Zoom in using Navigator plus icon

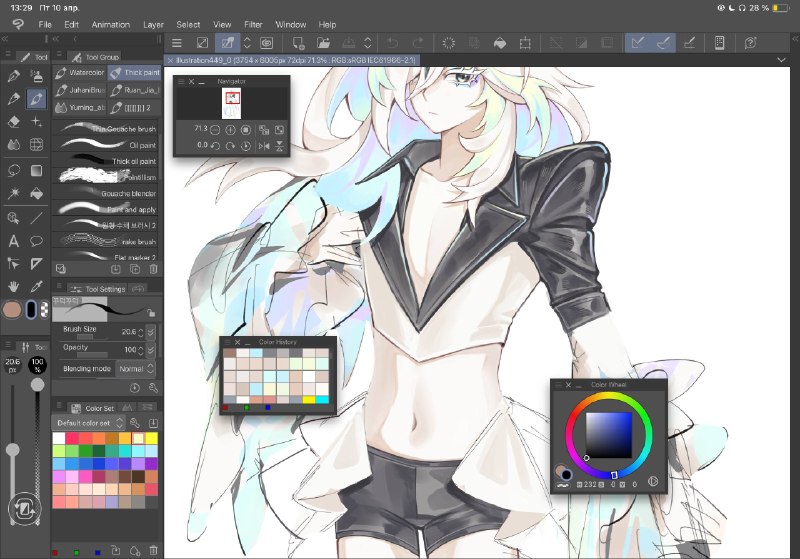click(x=230, y=130)
